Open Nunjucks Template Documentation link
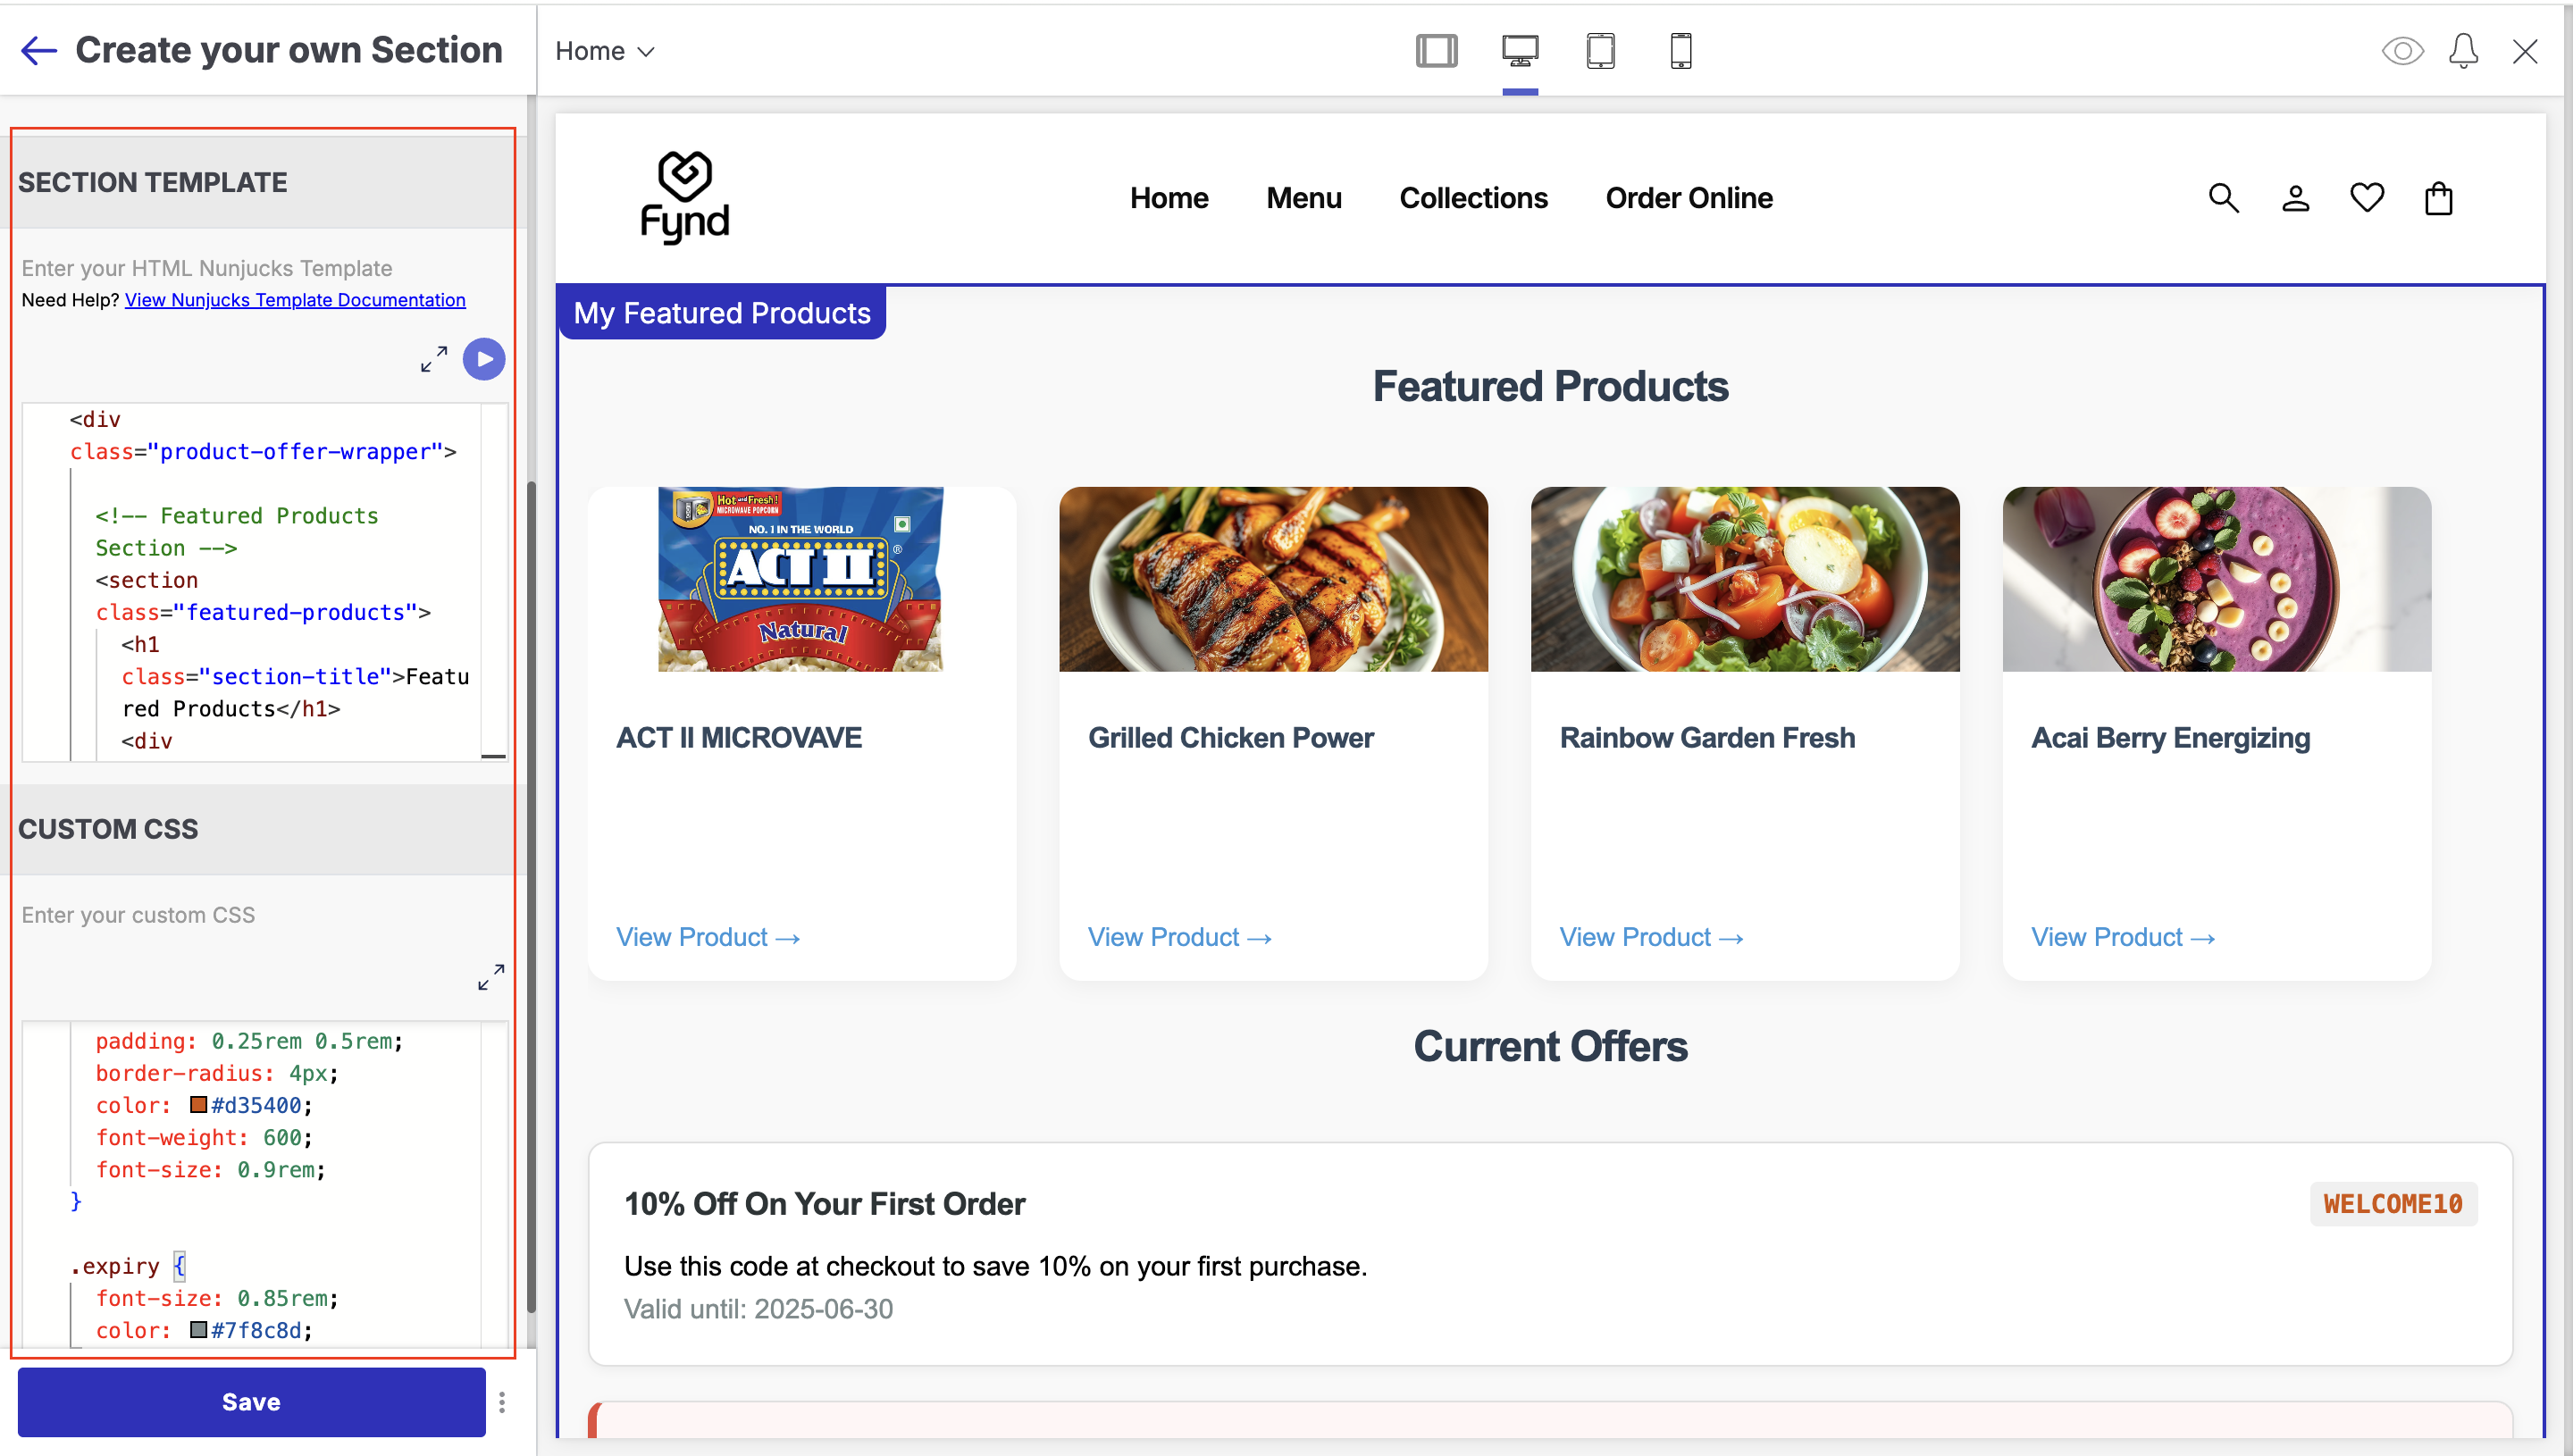Viewport: 2573px width, 1456px height. [295, 300]
